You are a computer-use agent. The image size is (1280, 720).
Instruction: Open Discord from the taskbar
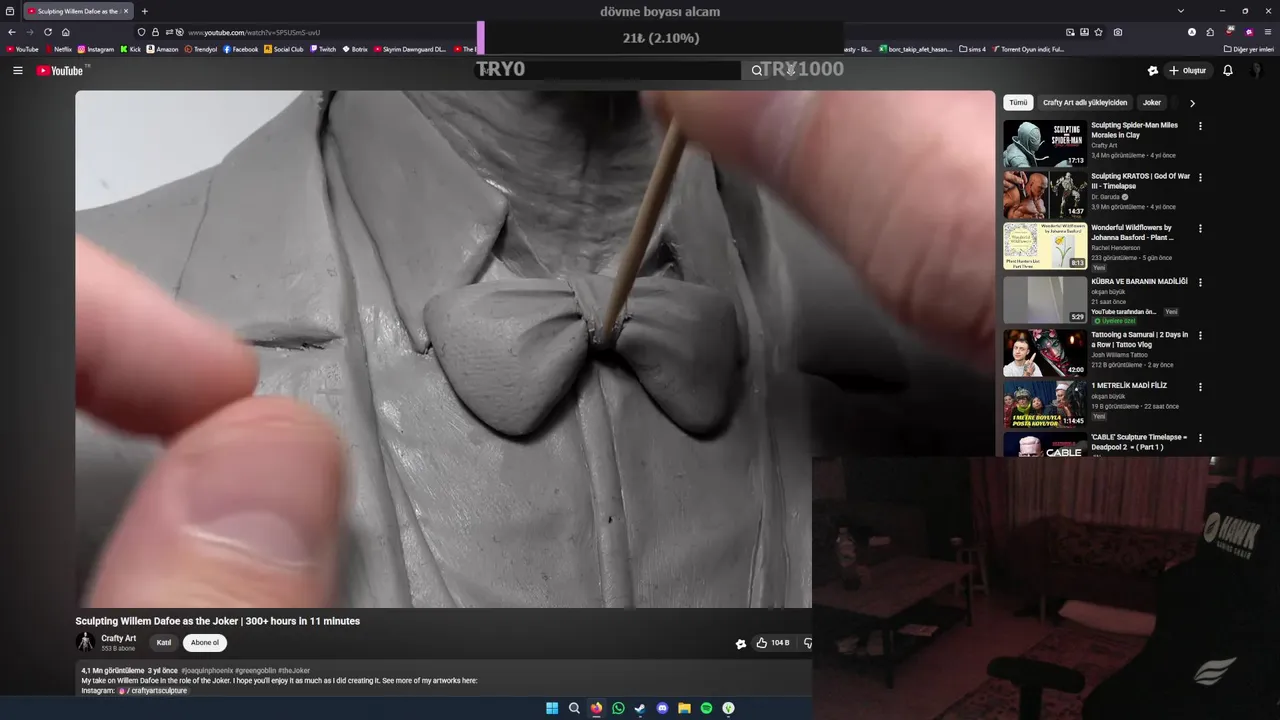[662, 708]
